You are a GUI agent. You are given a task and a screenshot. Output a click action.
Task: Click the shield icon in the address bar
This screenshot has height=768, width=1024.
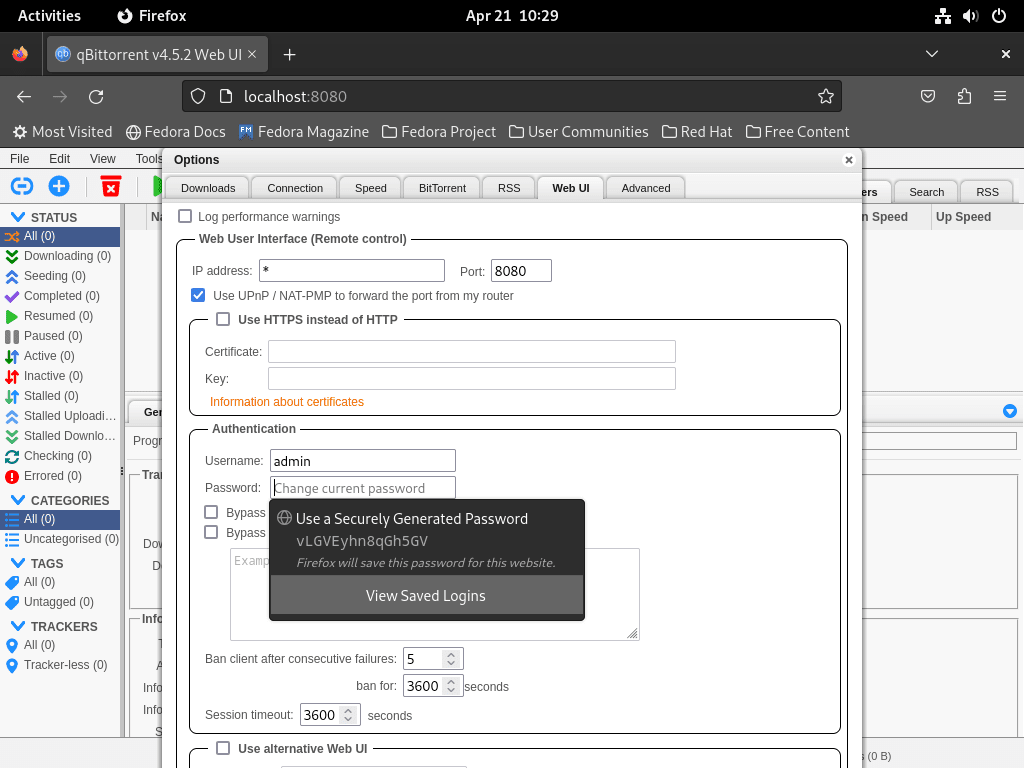[196, 96]
